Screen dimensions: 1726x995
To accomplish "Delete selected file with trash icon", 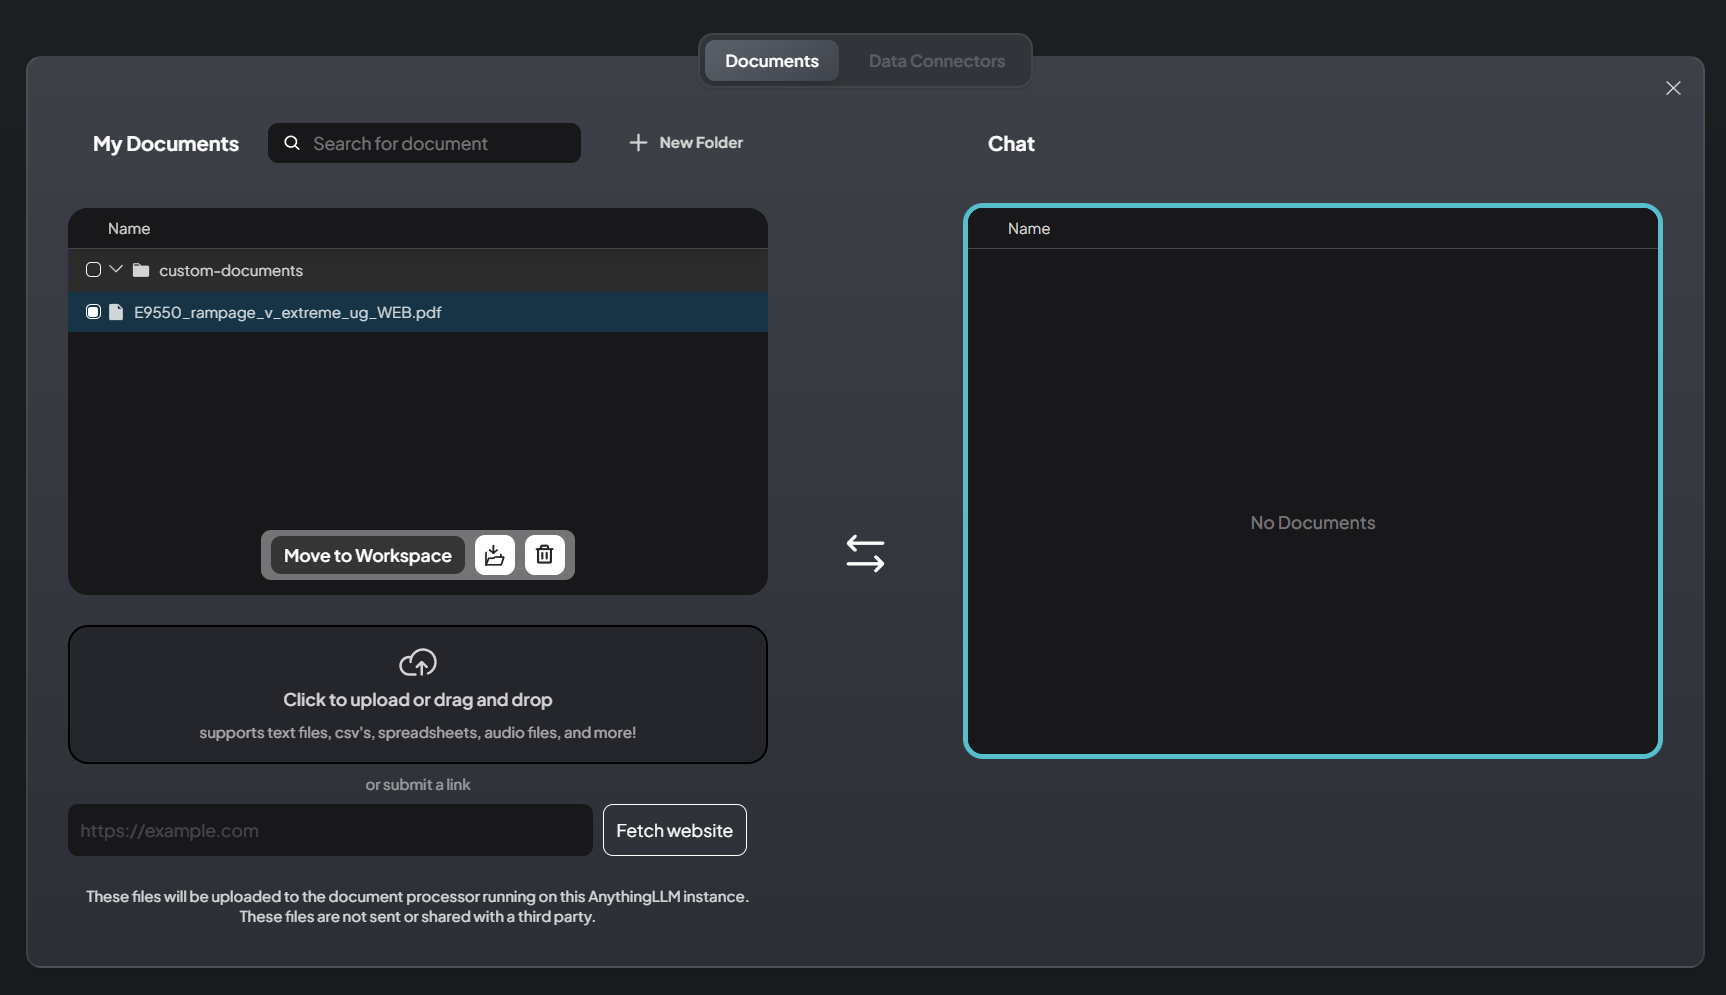I will click(545, 555).
